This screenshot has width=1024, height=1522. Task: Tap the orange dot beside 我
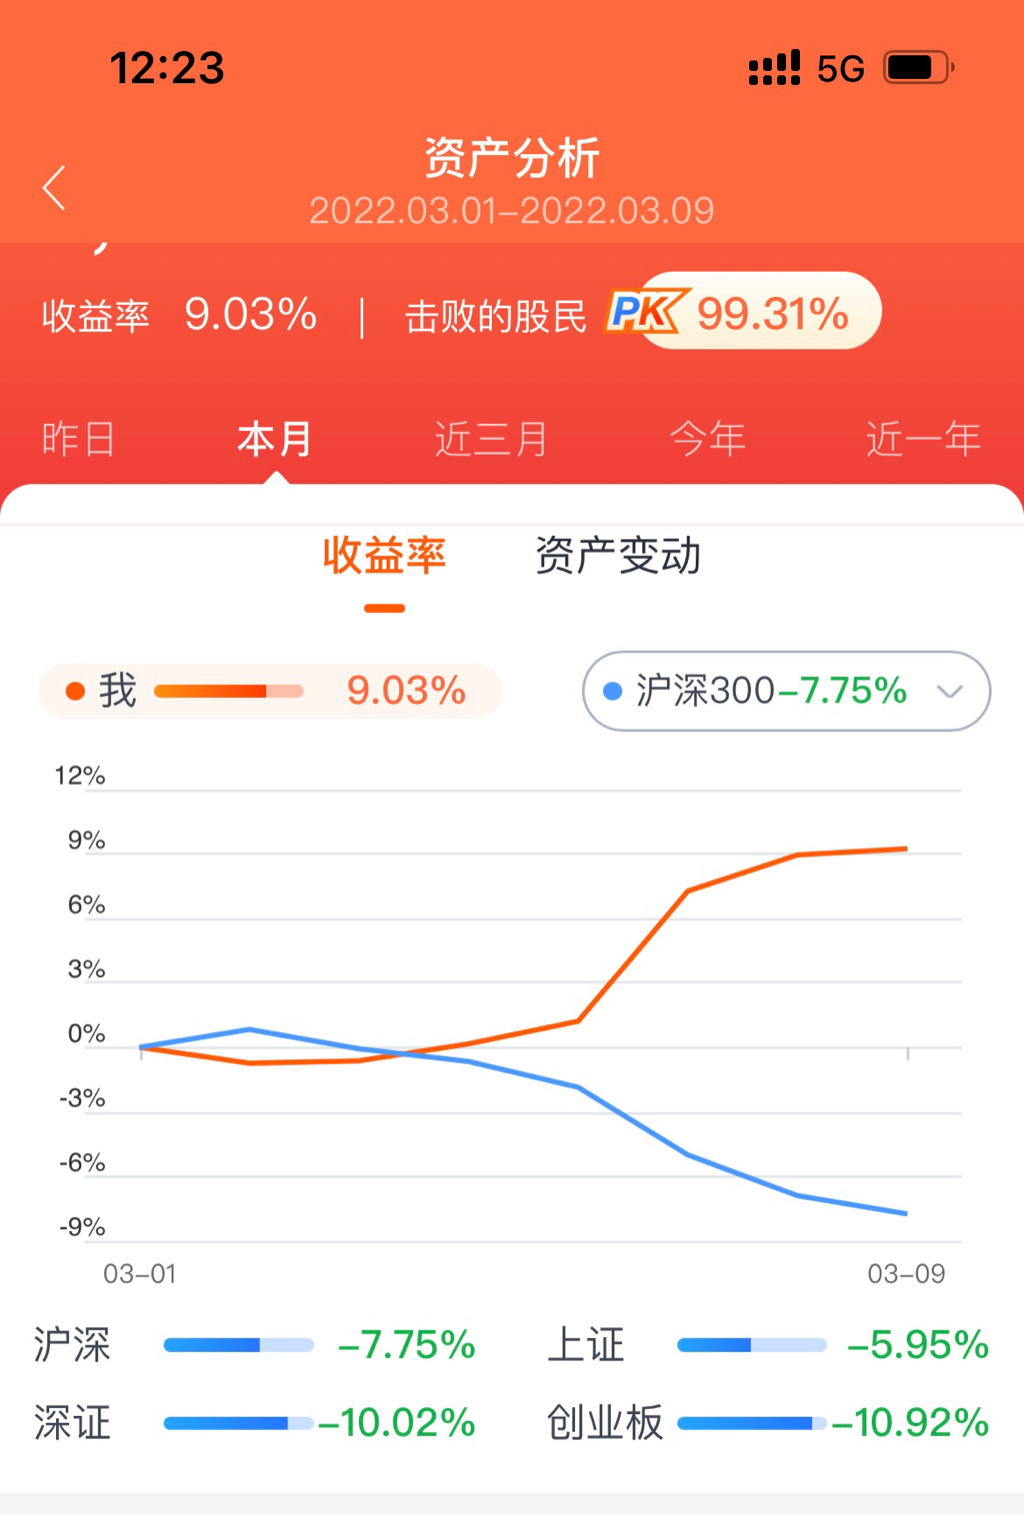(x=75, y=691)
